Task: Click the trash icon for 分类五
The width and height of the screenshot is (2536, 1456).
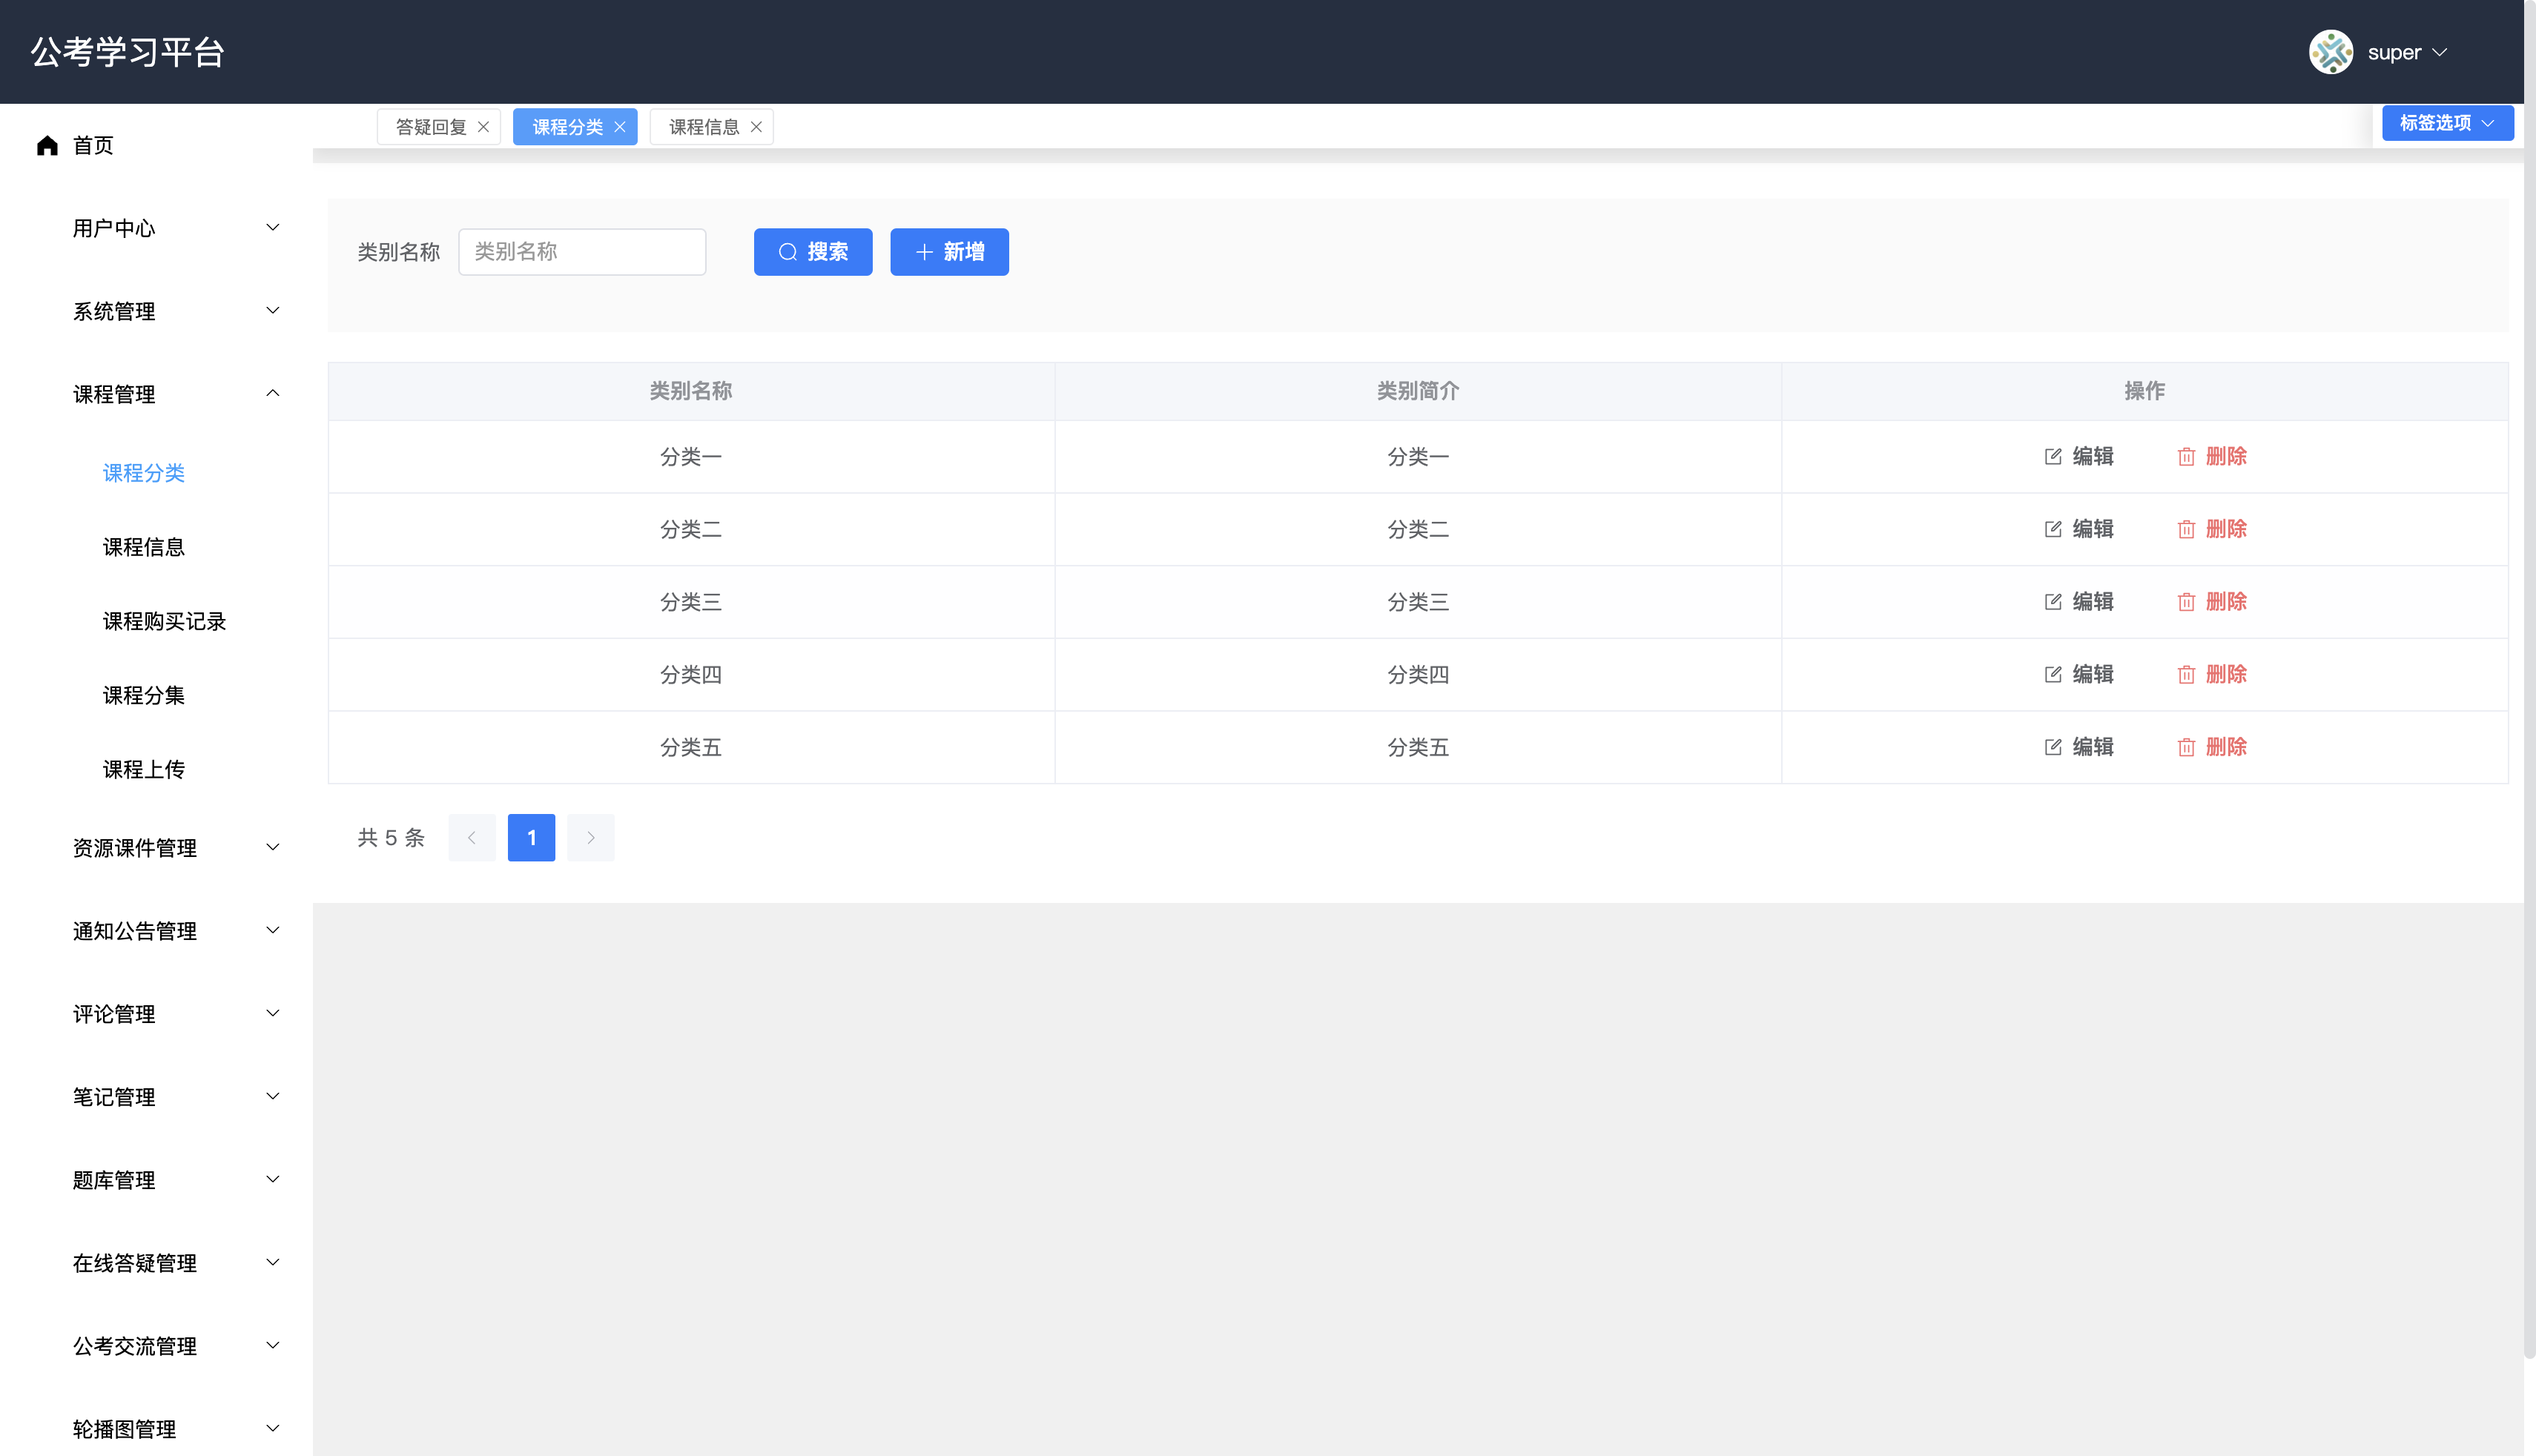Action: [x=2186, y=748]
